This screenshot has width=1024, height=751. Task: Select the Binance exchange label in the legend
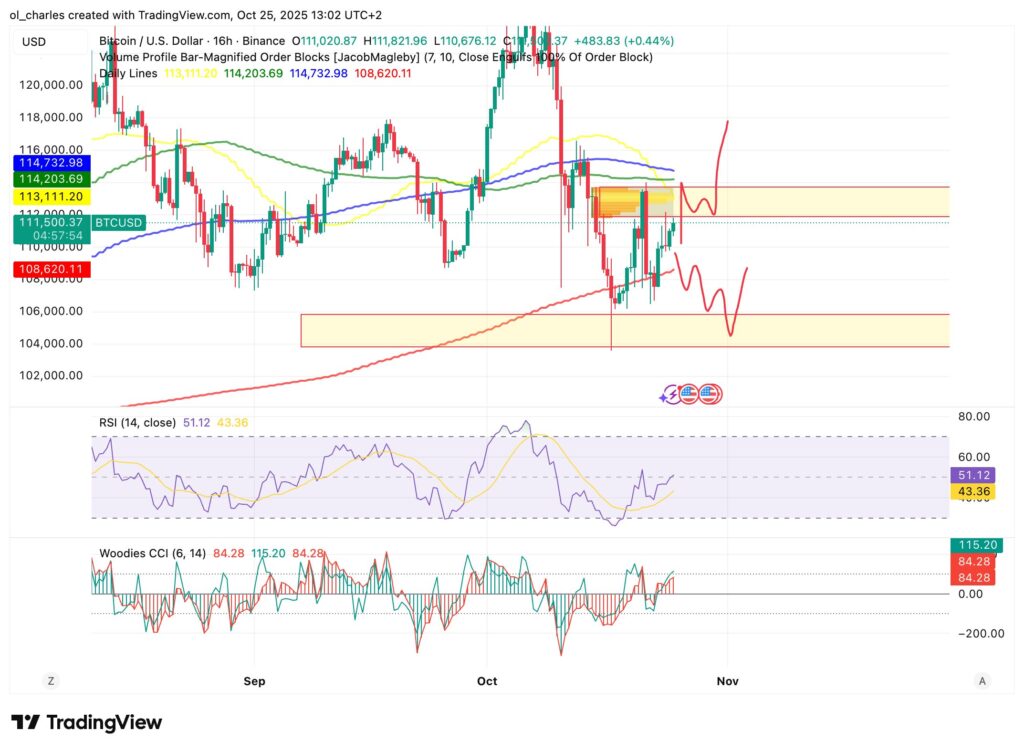266,42
